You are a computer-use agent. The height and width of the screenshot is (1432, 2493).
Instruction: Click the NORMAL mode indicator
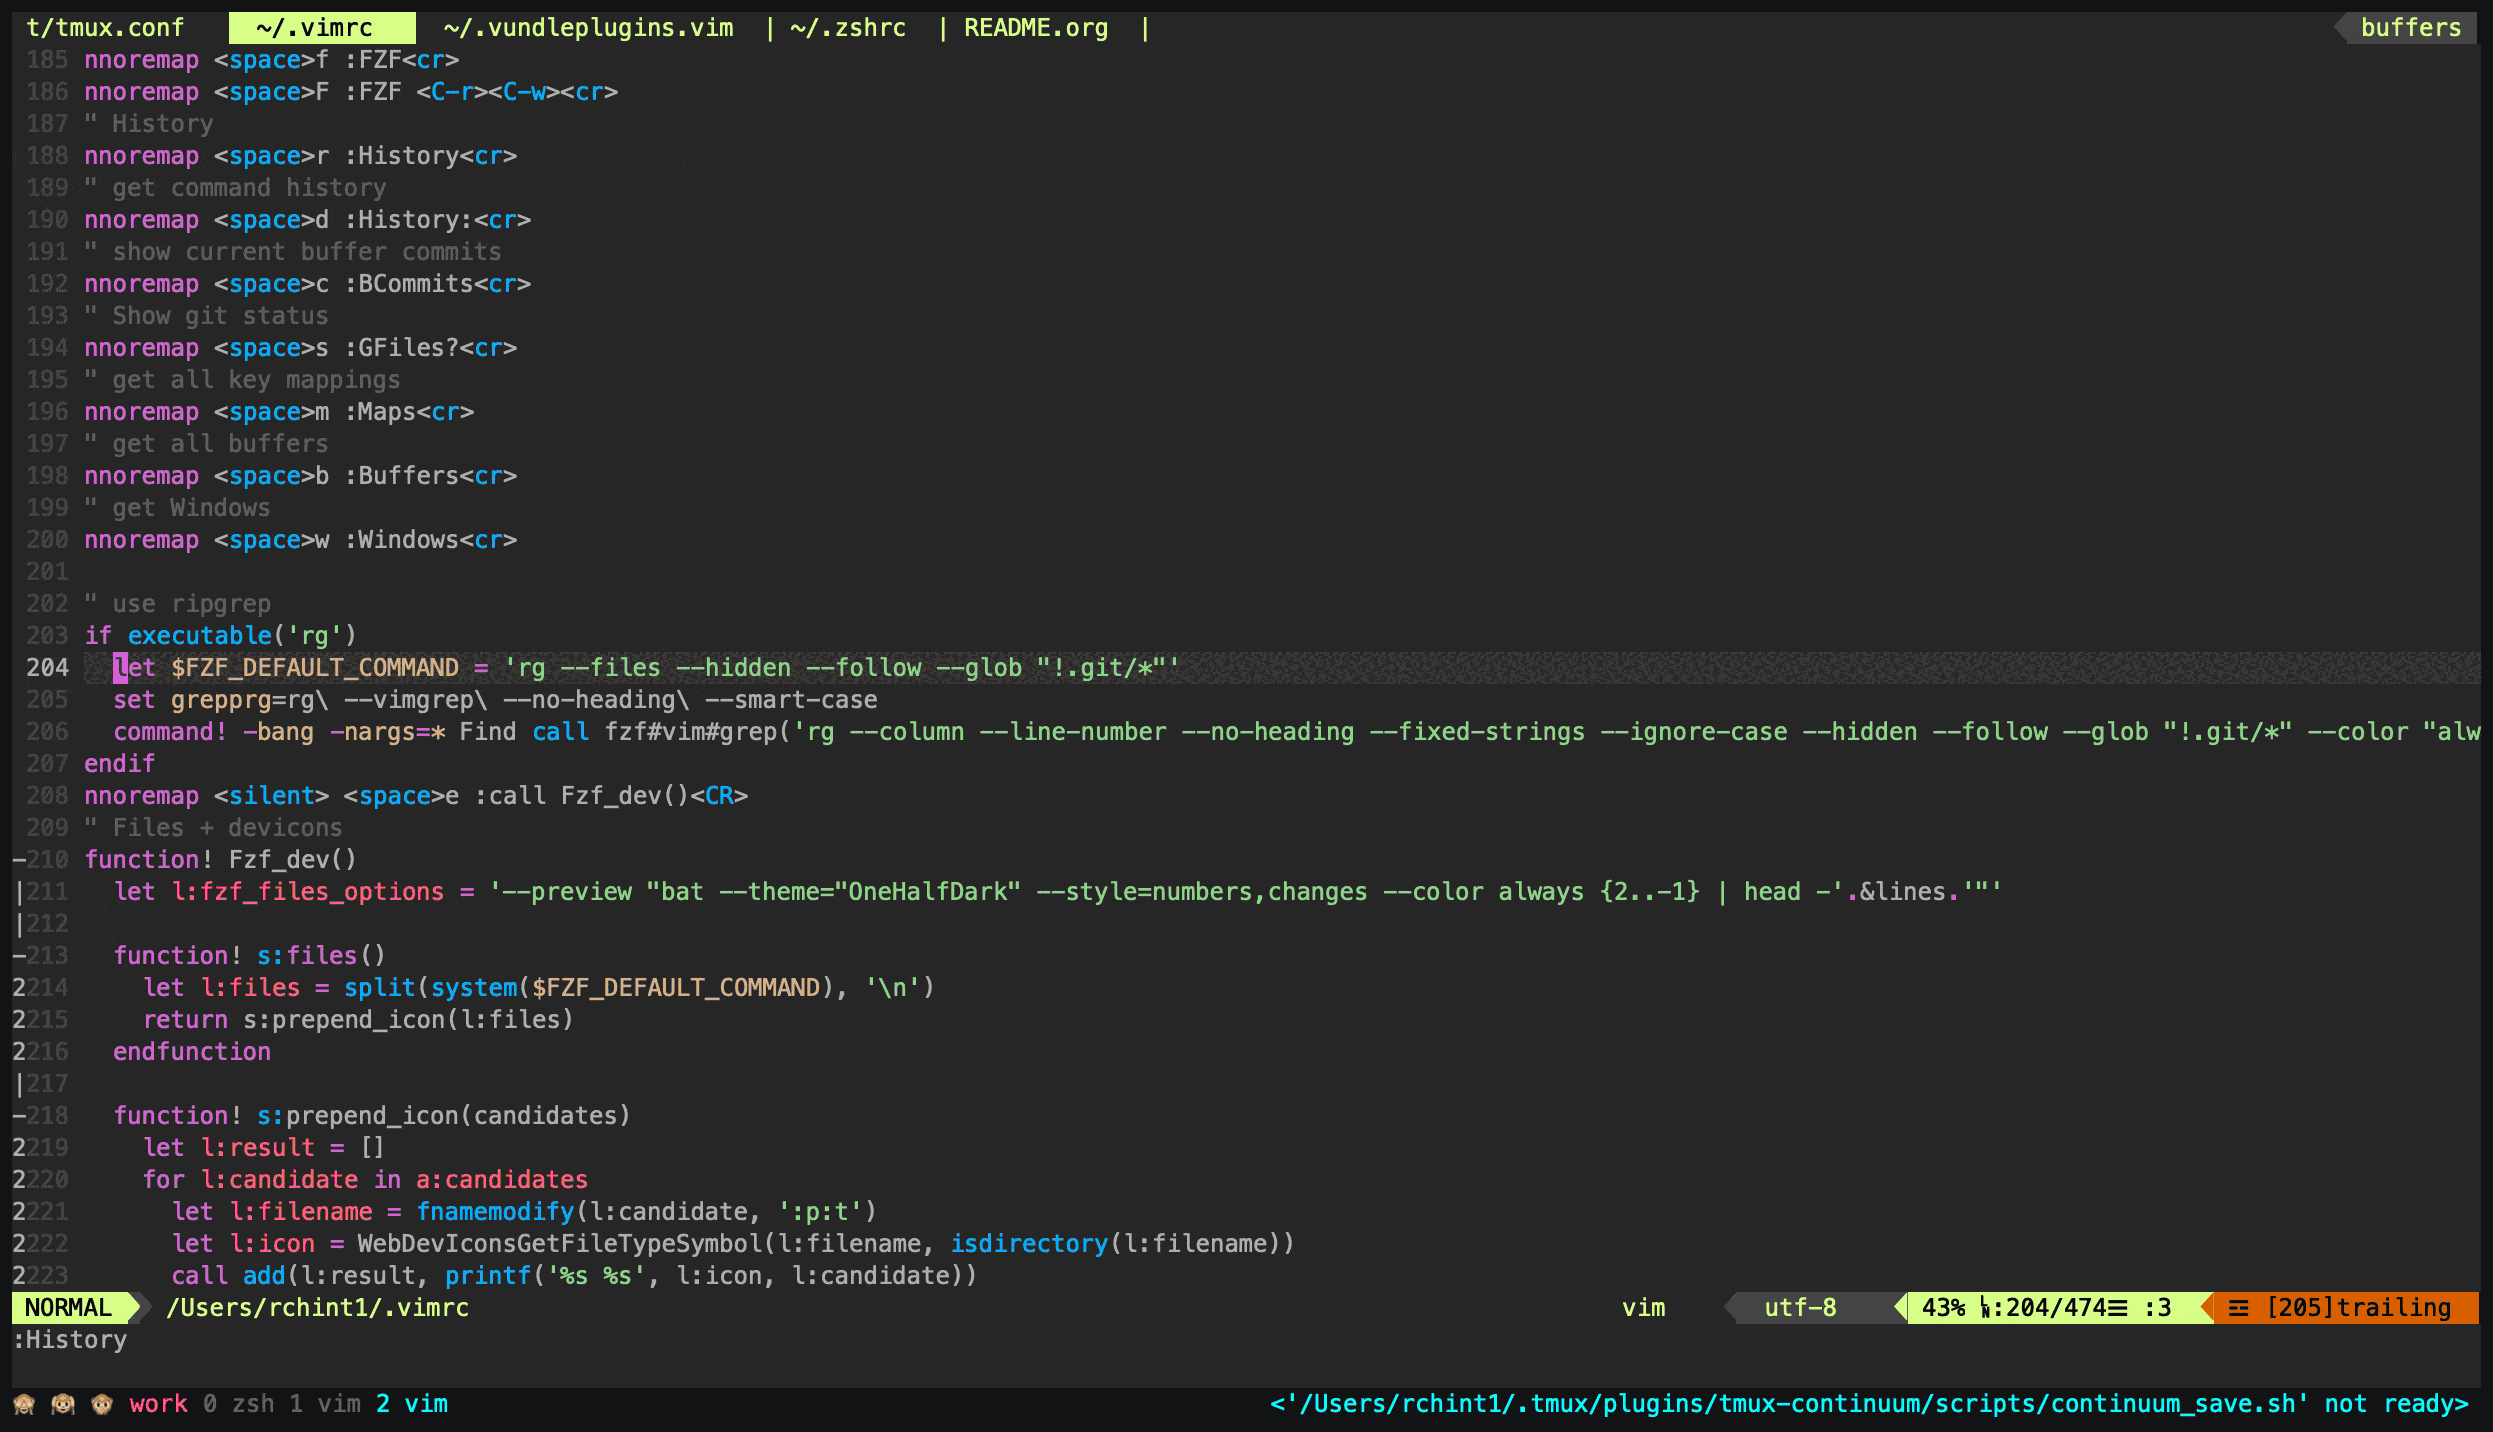click(68, 1308)
